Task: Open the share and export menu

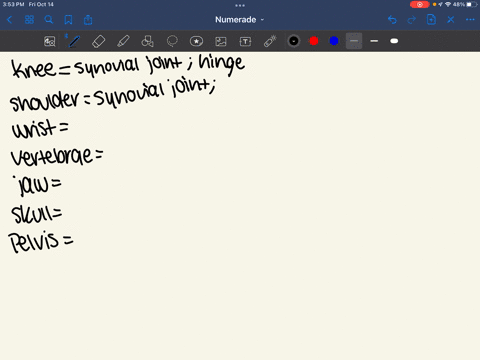Action: click(88, 20)
